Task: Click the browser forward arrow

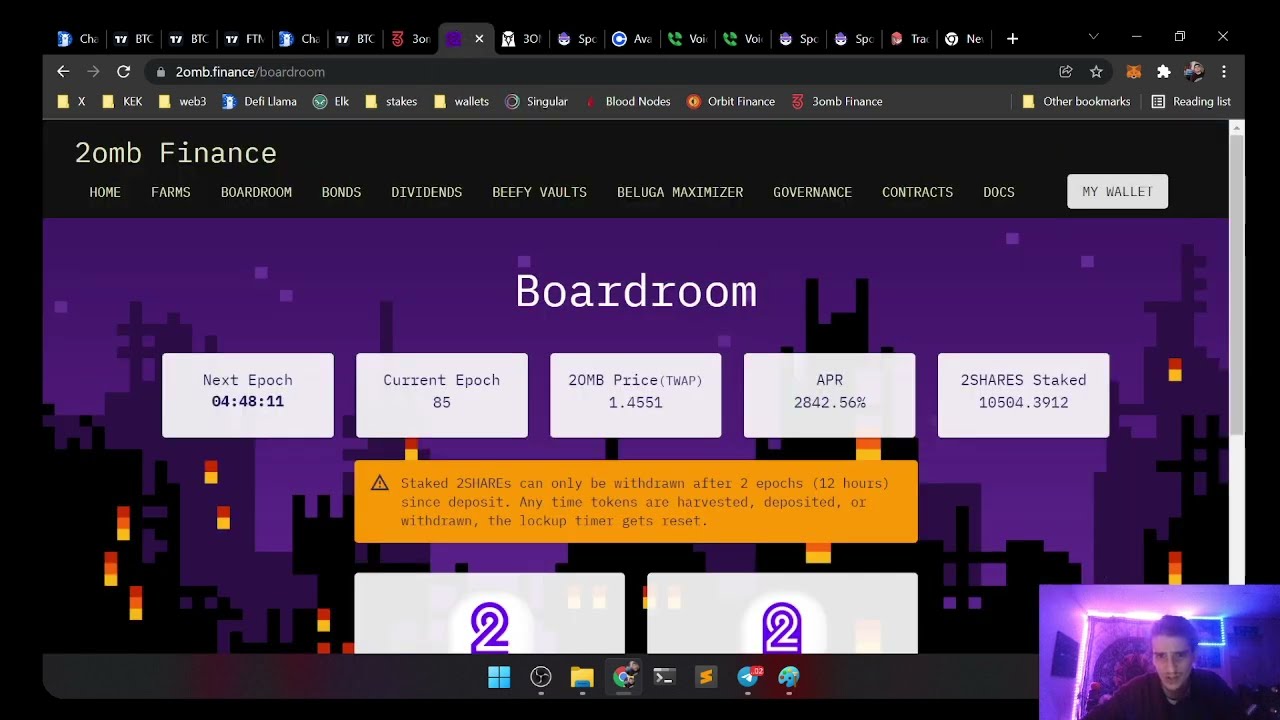Action: point(93,71)
